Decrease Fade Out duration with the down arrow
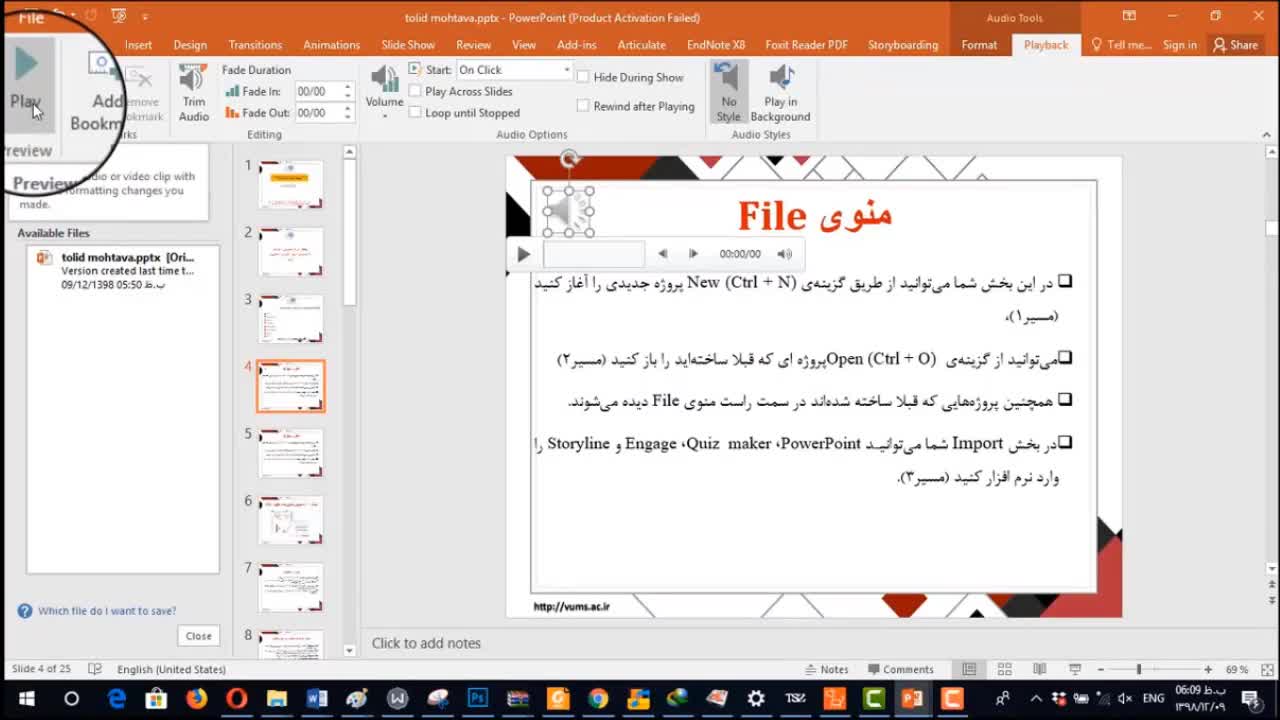This screenshot has height=720, width=1280. point(348,118)
